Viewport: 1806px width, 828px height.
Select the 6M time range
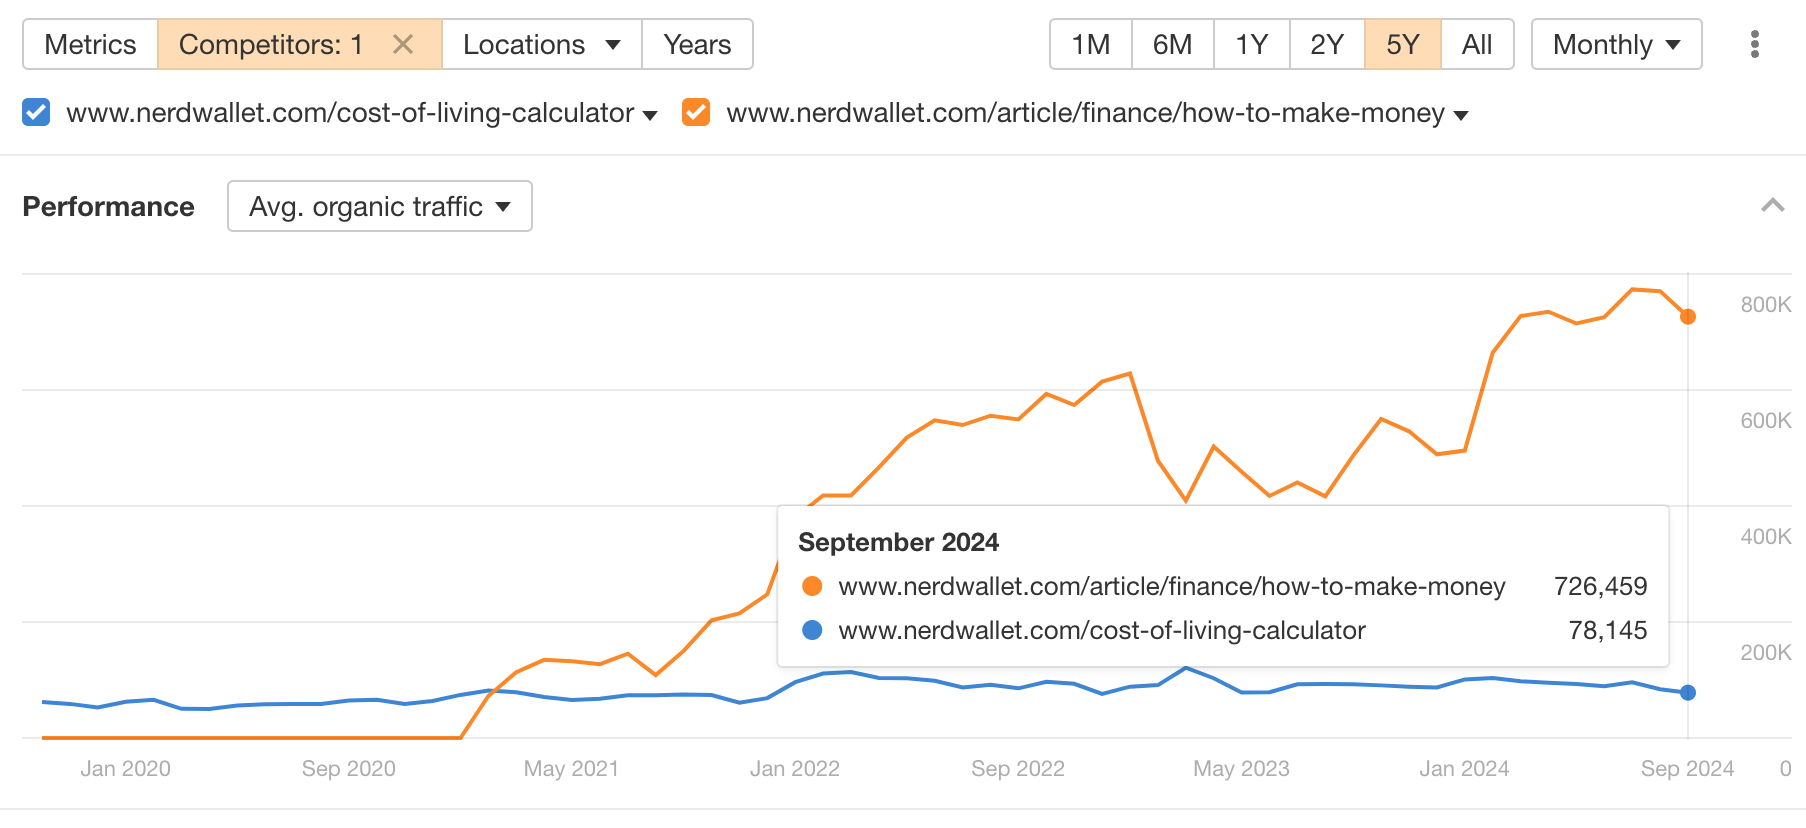(1171, 44)
